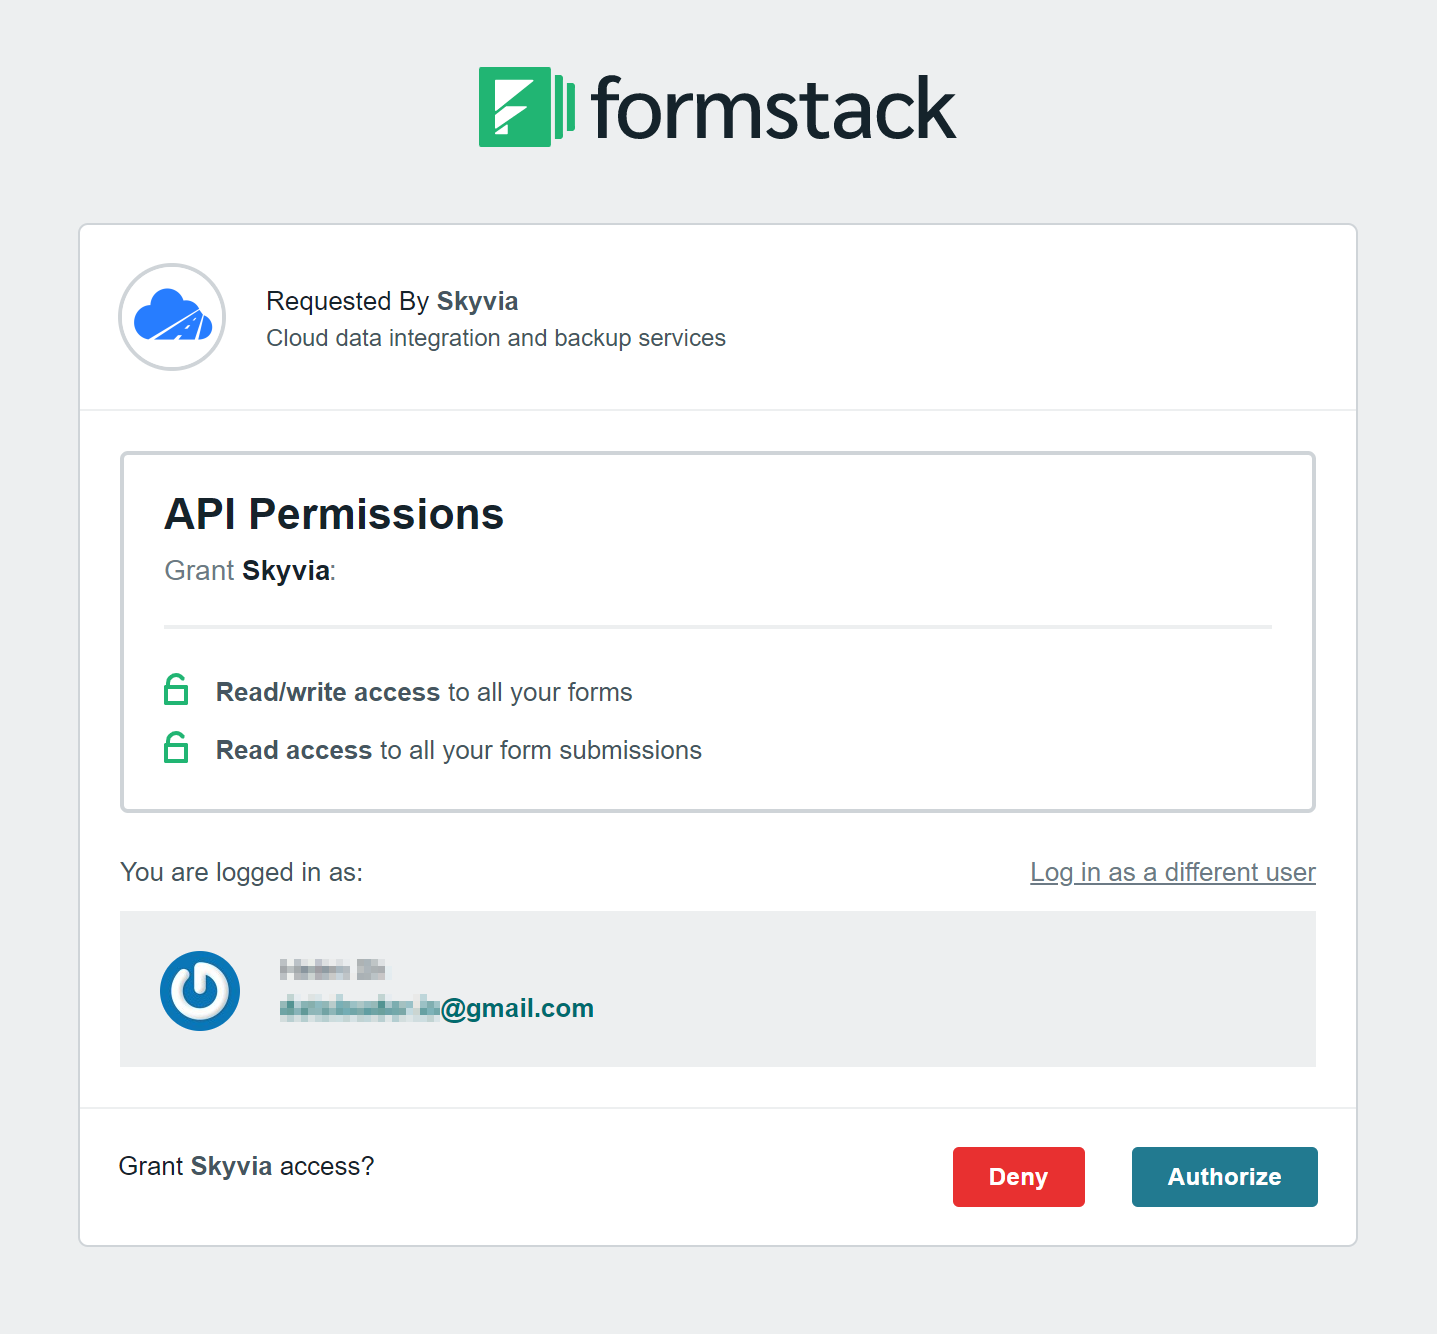Click 'Read access to all your form submissions'
The image size is (1437, 1334).
tap(459, 750)
